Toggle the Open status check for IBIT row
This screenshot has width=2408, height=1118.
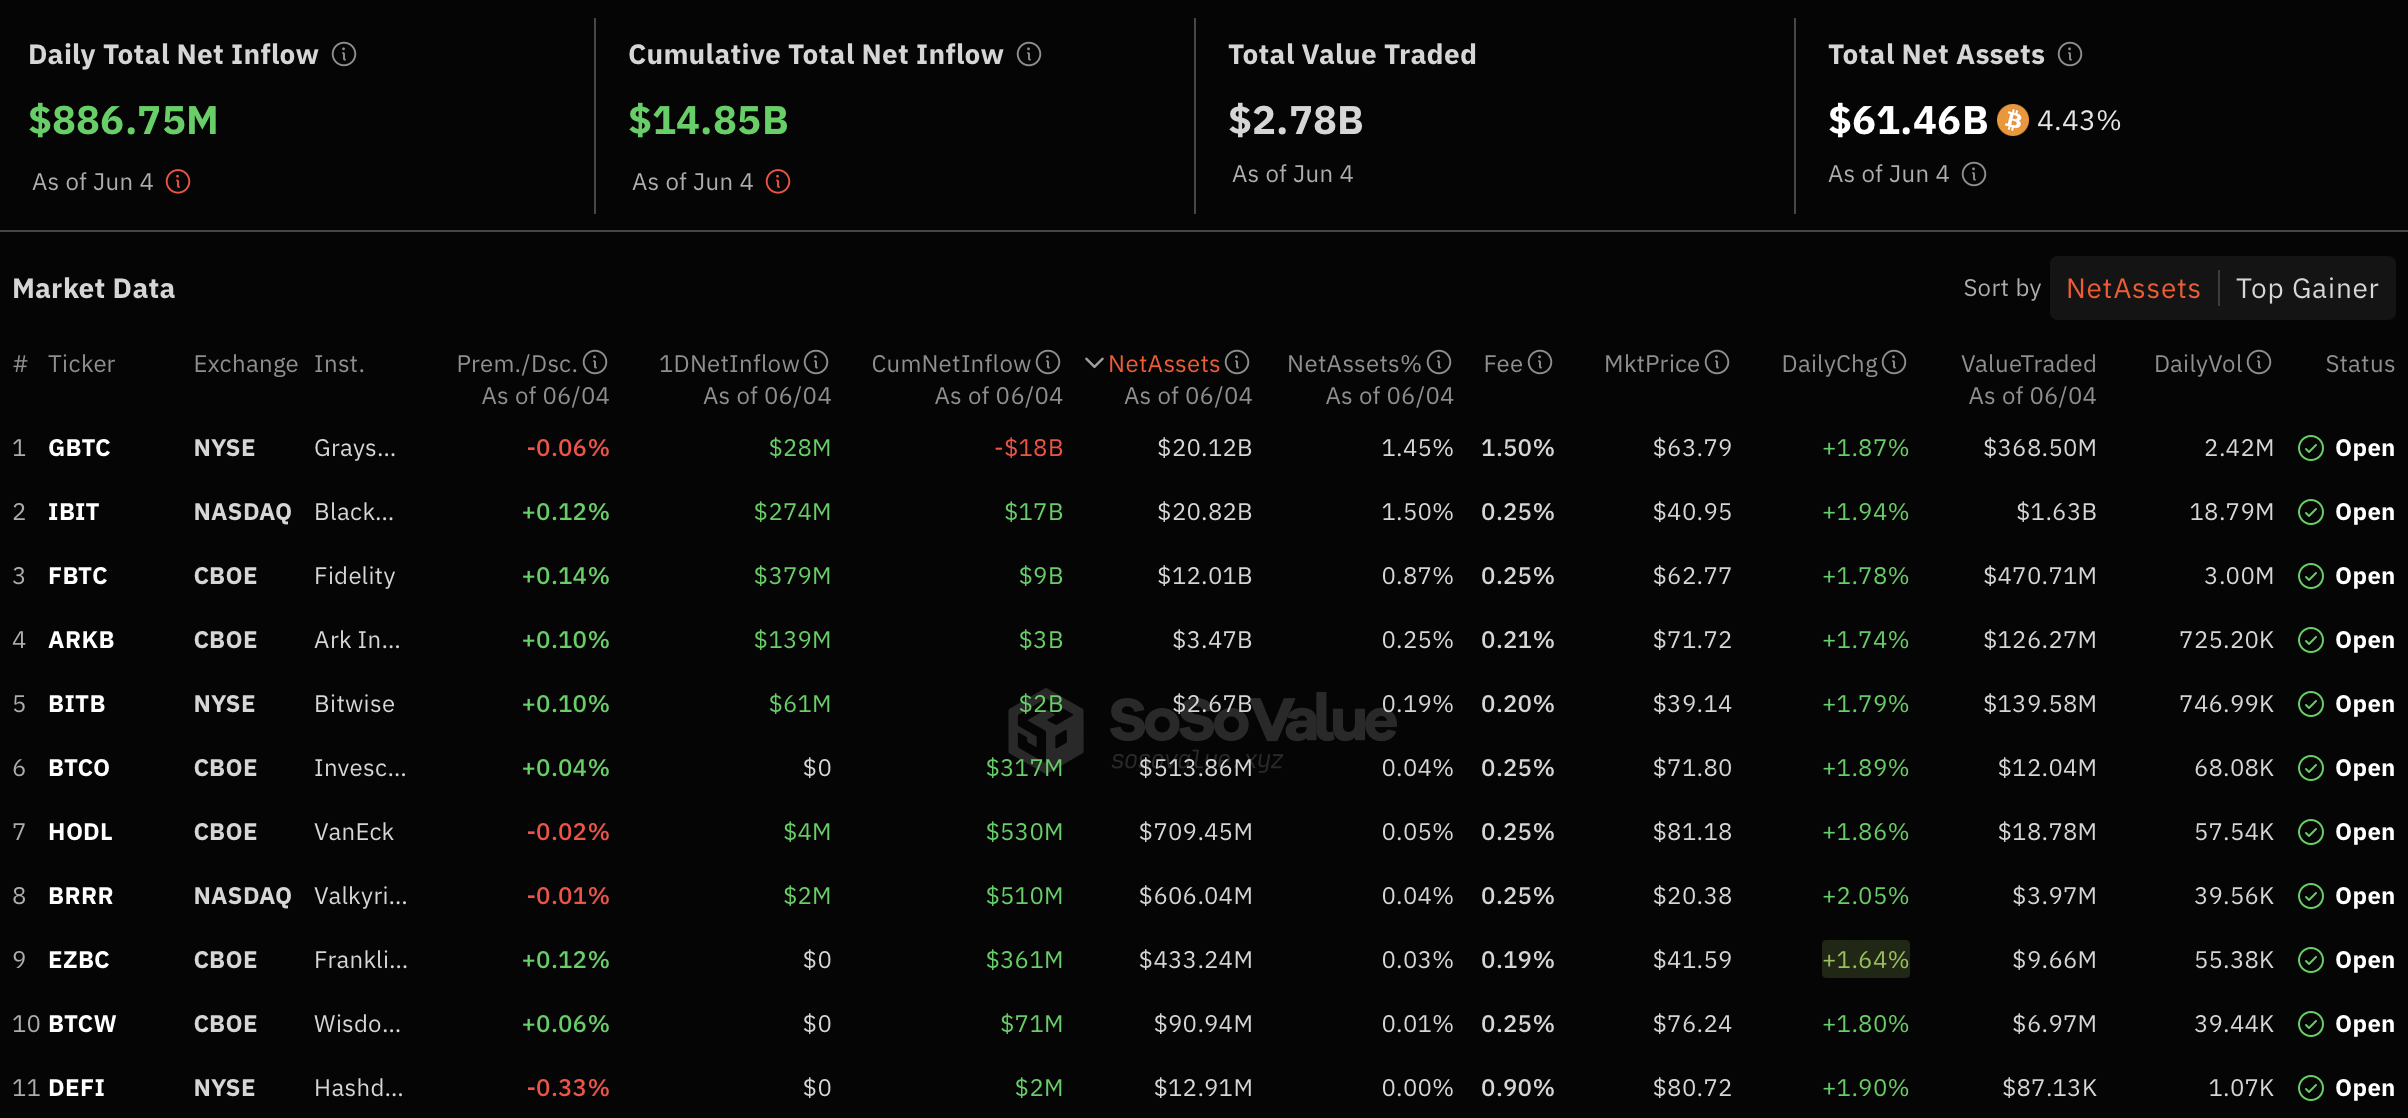pos(2311,511)
